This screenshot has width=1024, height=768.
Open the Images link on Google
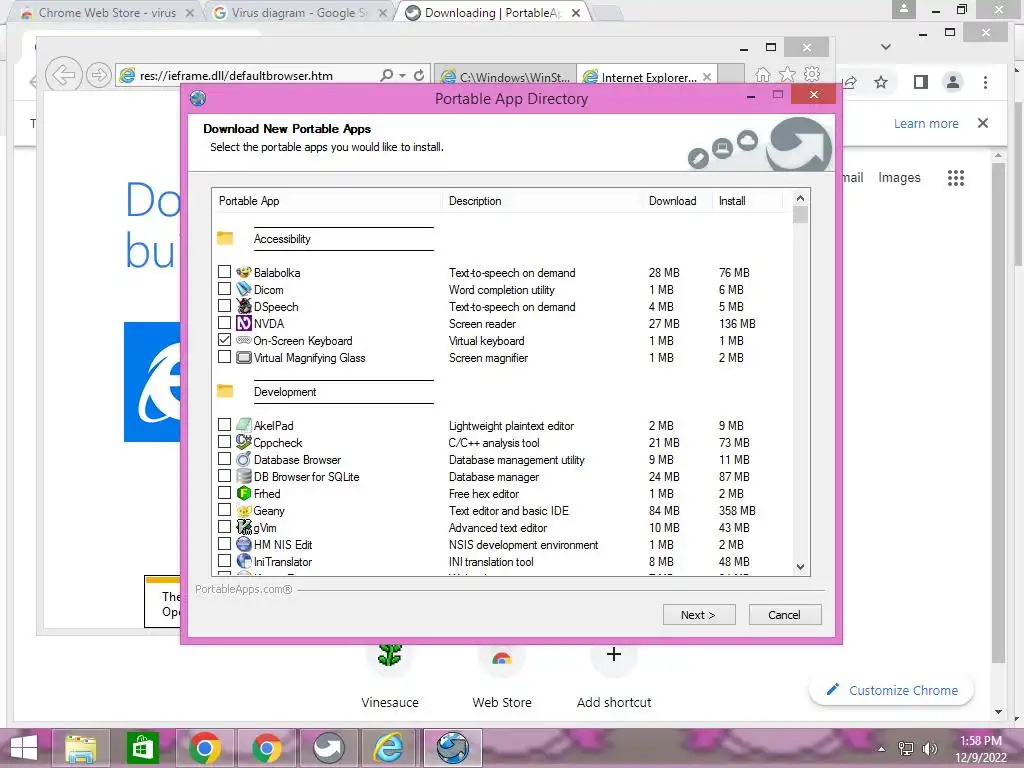899,178
